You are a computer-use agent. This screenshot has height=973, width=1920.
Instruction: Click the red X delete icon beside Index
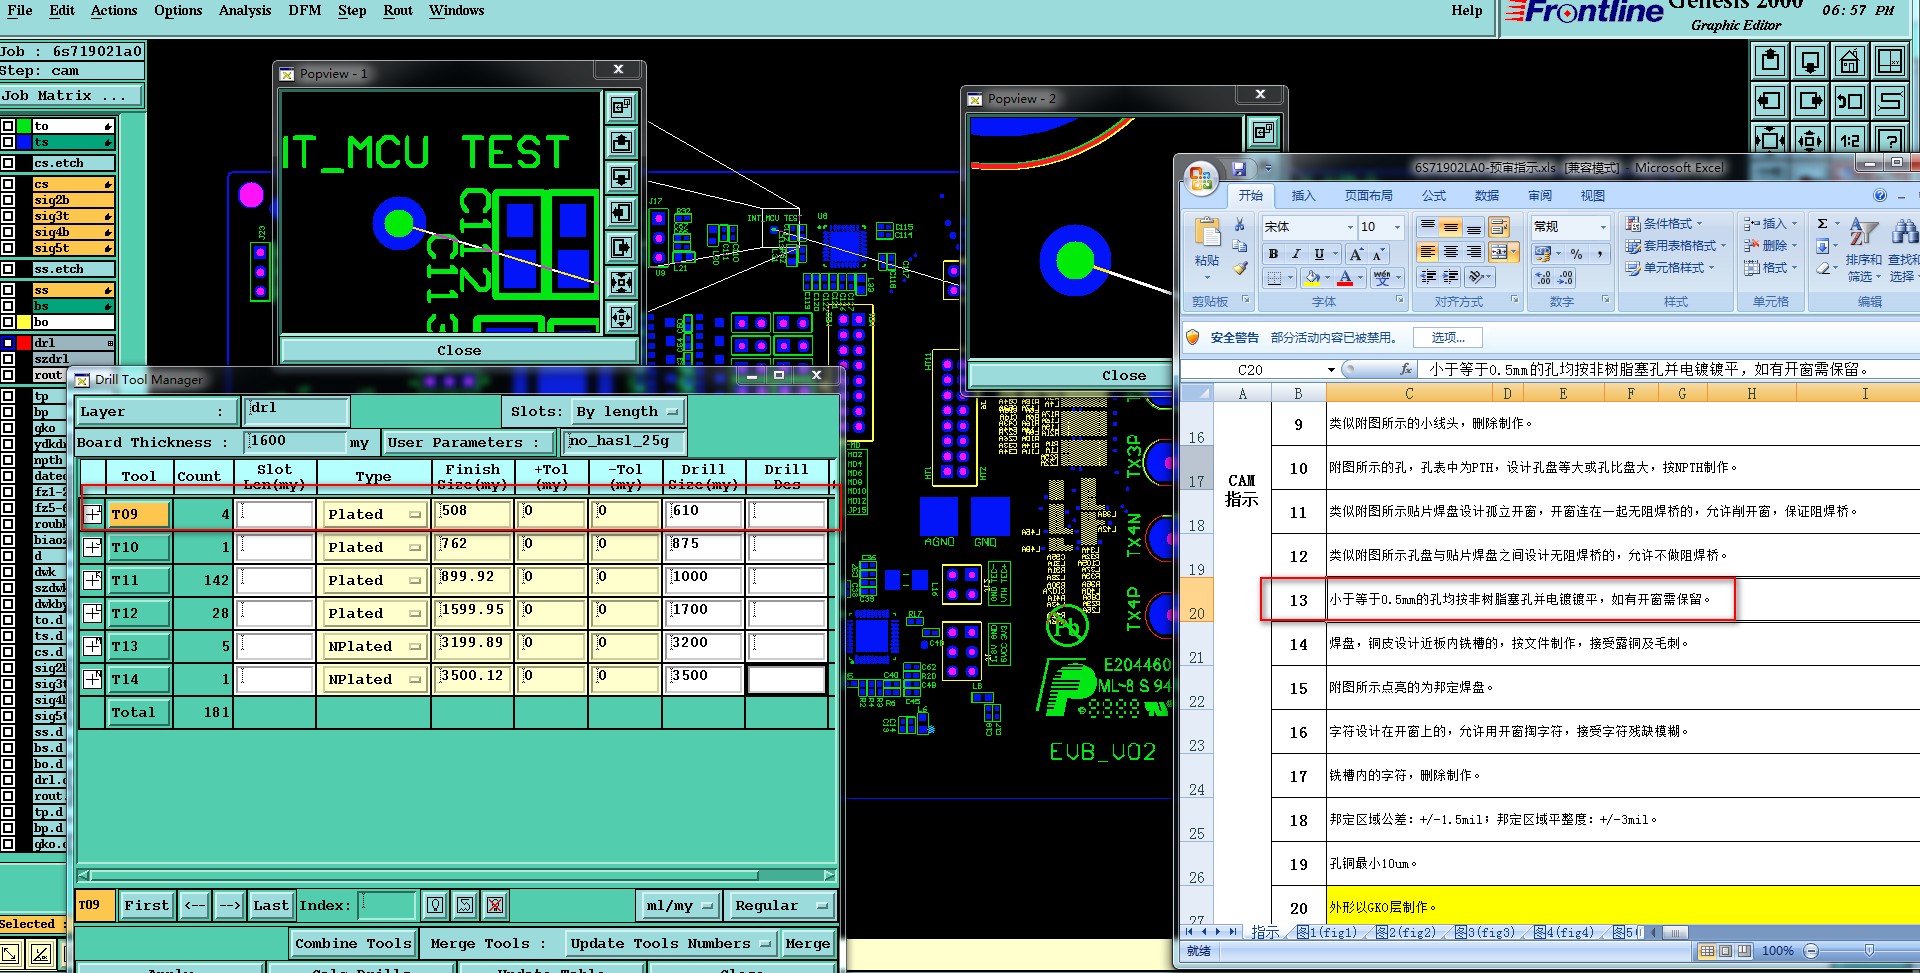[494, 906]
